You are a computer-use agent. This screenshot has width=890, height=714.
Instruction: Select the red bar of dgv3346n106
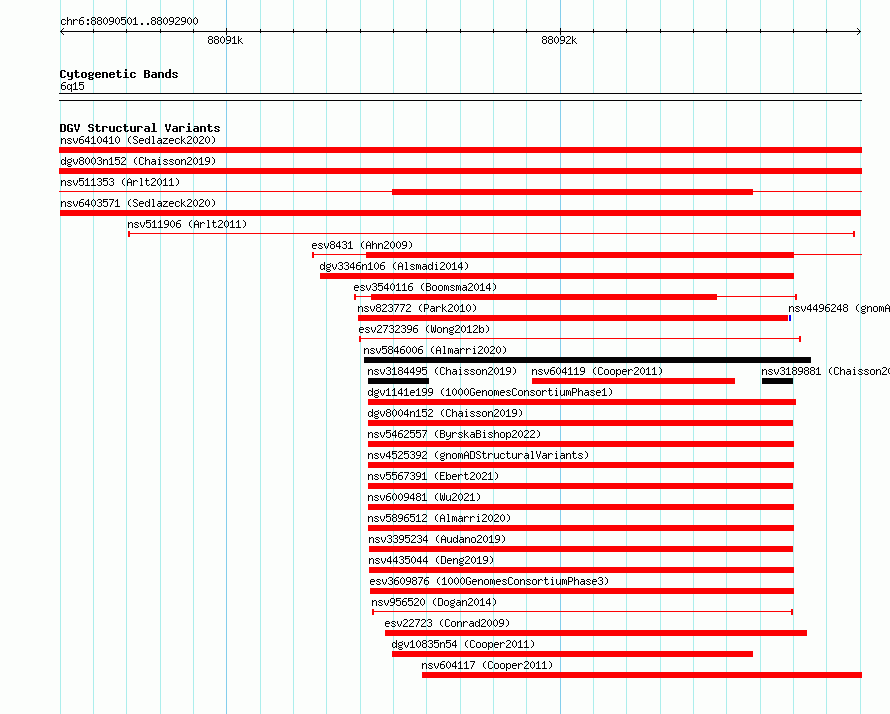pyautogui.click(x=557, y=276)
